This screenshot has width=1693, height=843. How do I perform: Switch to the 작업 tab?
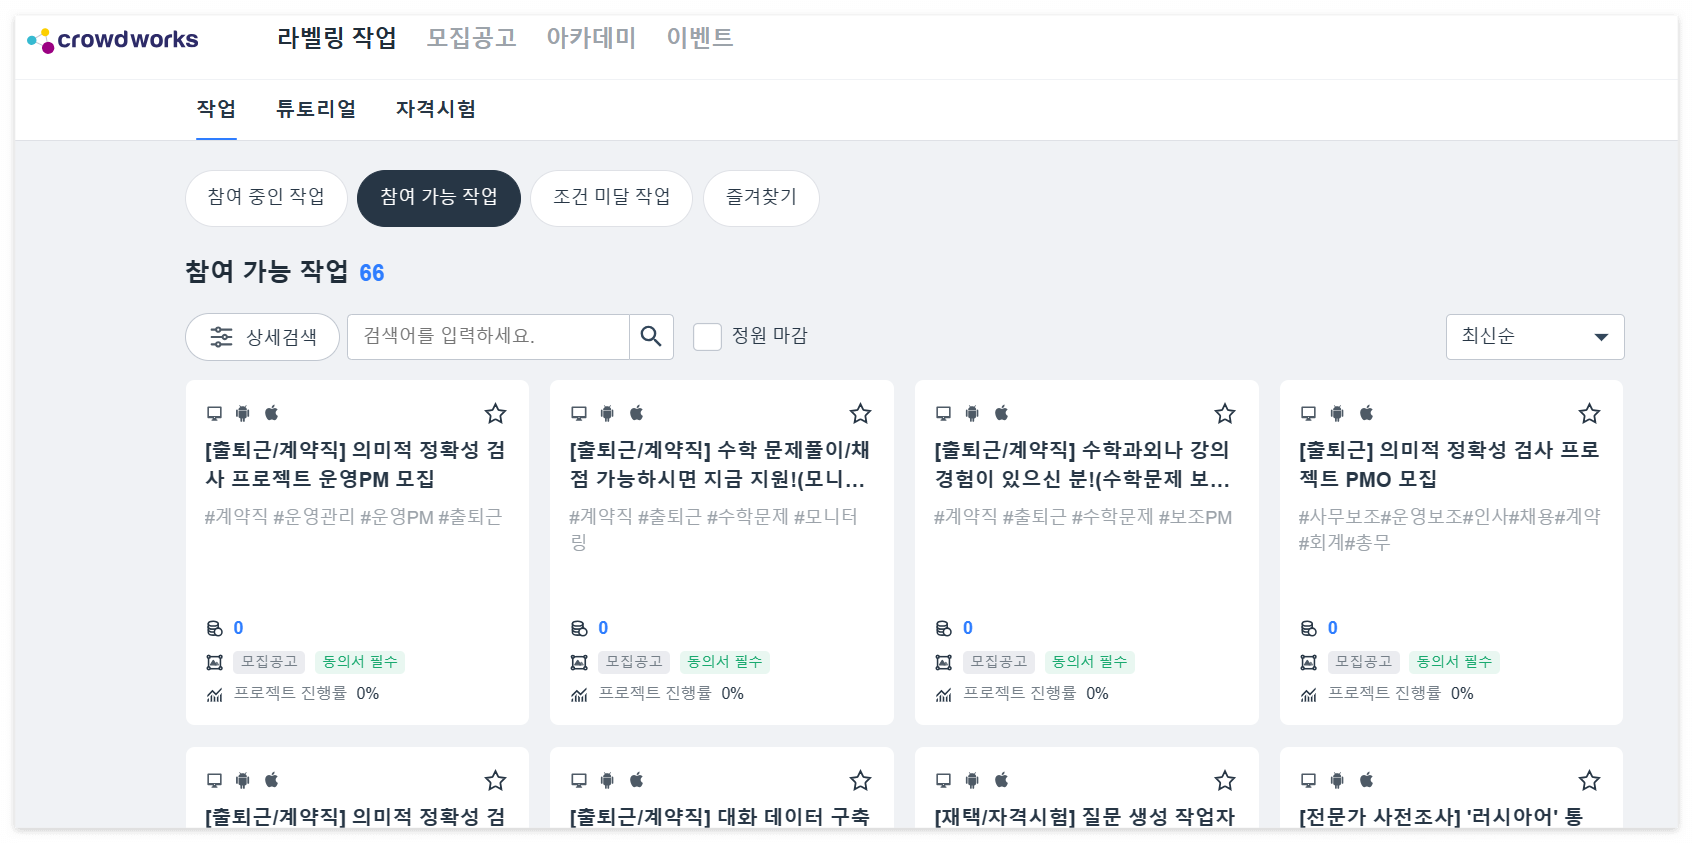tap(216, 109)
